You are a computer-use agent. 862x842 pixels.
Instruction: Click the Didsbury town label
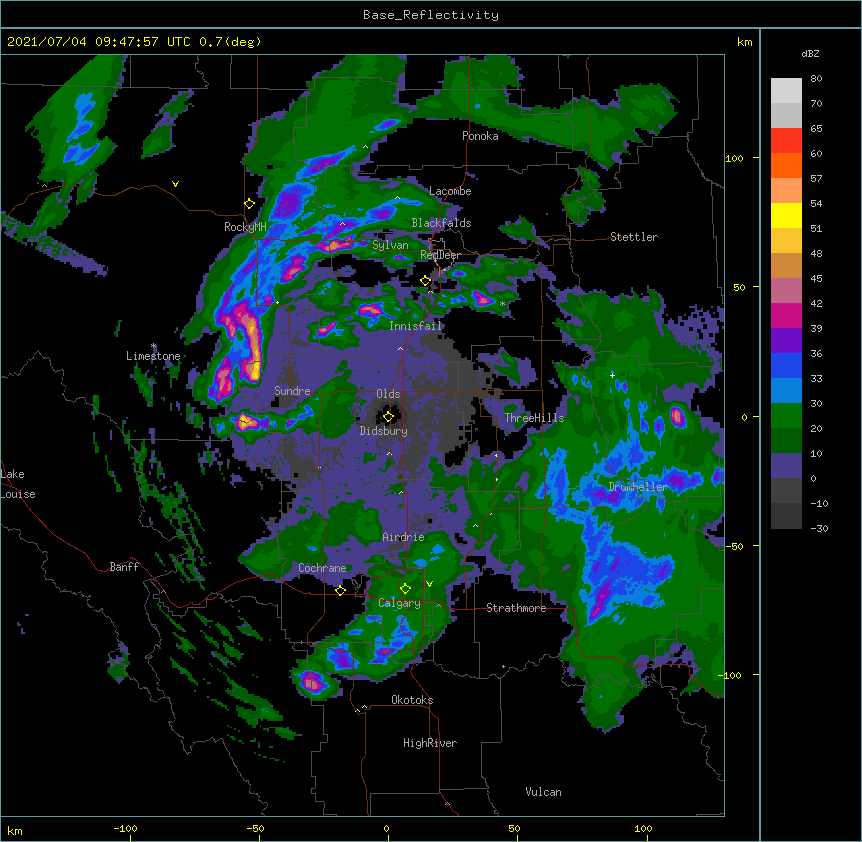[x=384, y=431]
